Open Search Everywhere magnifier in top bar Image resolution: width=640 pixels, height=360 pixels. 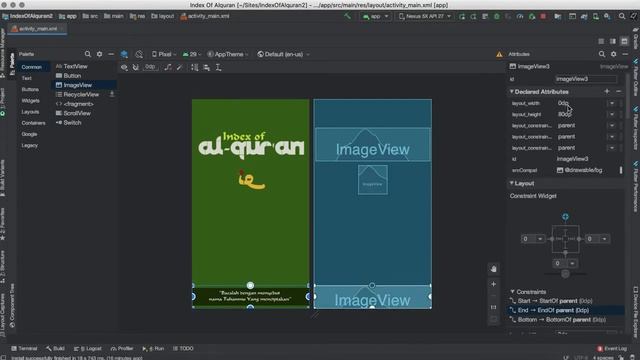[622, 16]
